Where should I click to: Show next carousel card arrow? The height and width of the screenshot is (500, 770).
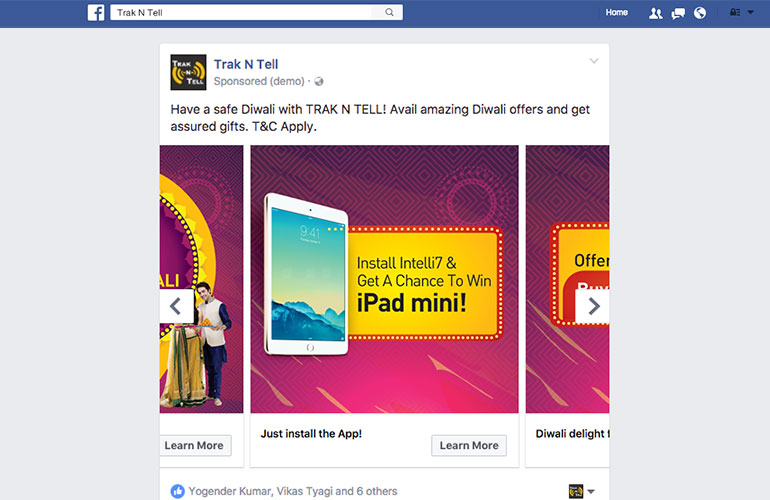point(592,306)
